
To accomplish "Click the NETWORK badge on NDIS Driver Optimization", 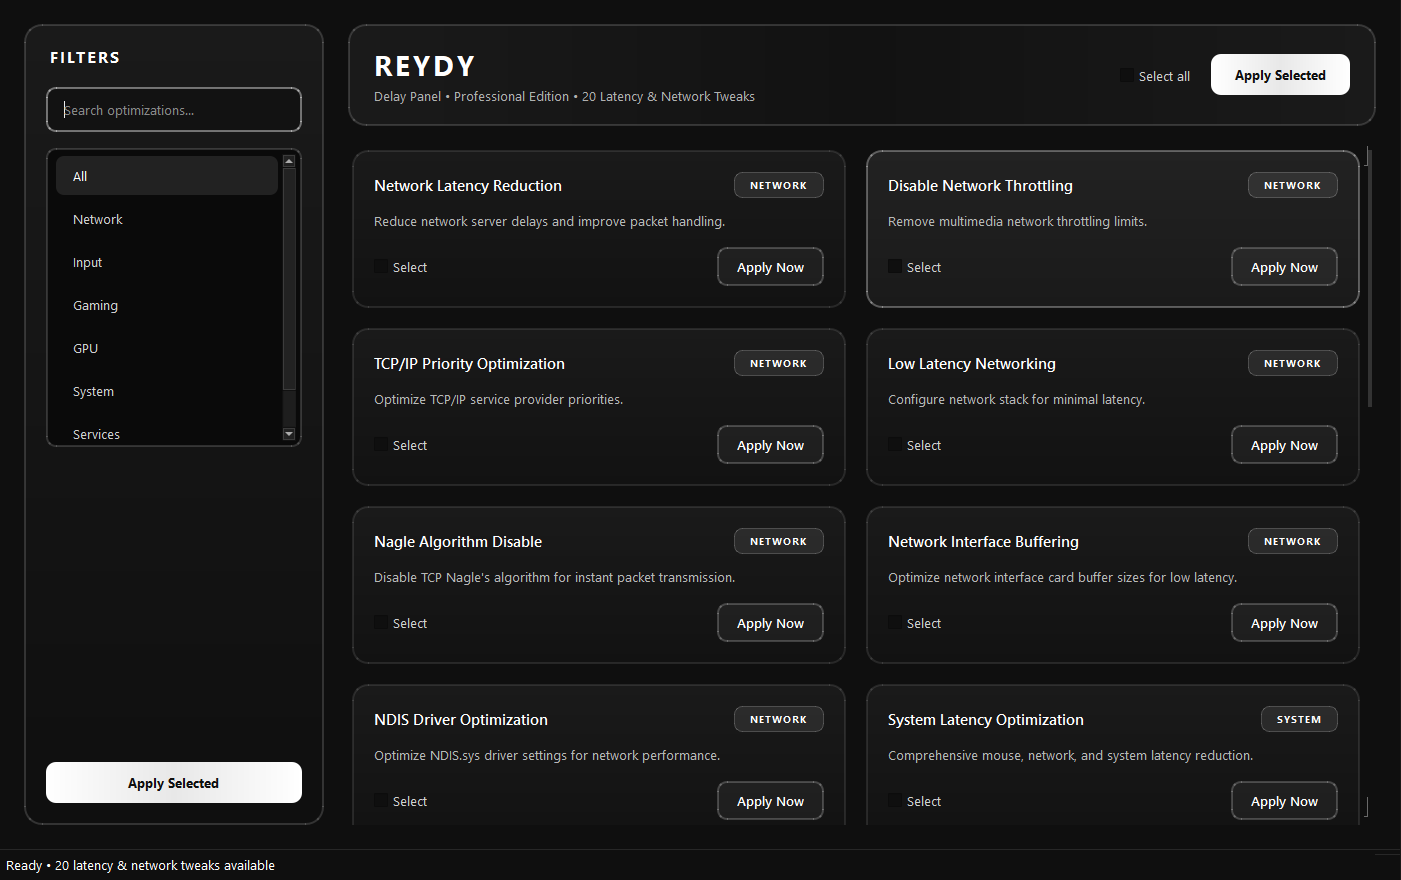I will click(x=778, y=719).
